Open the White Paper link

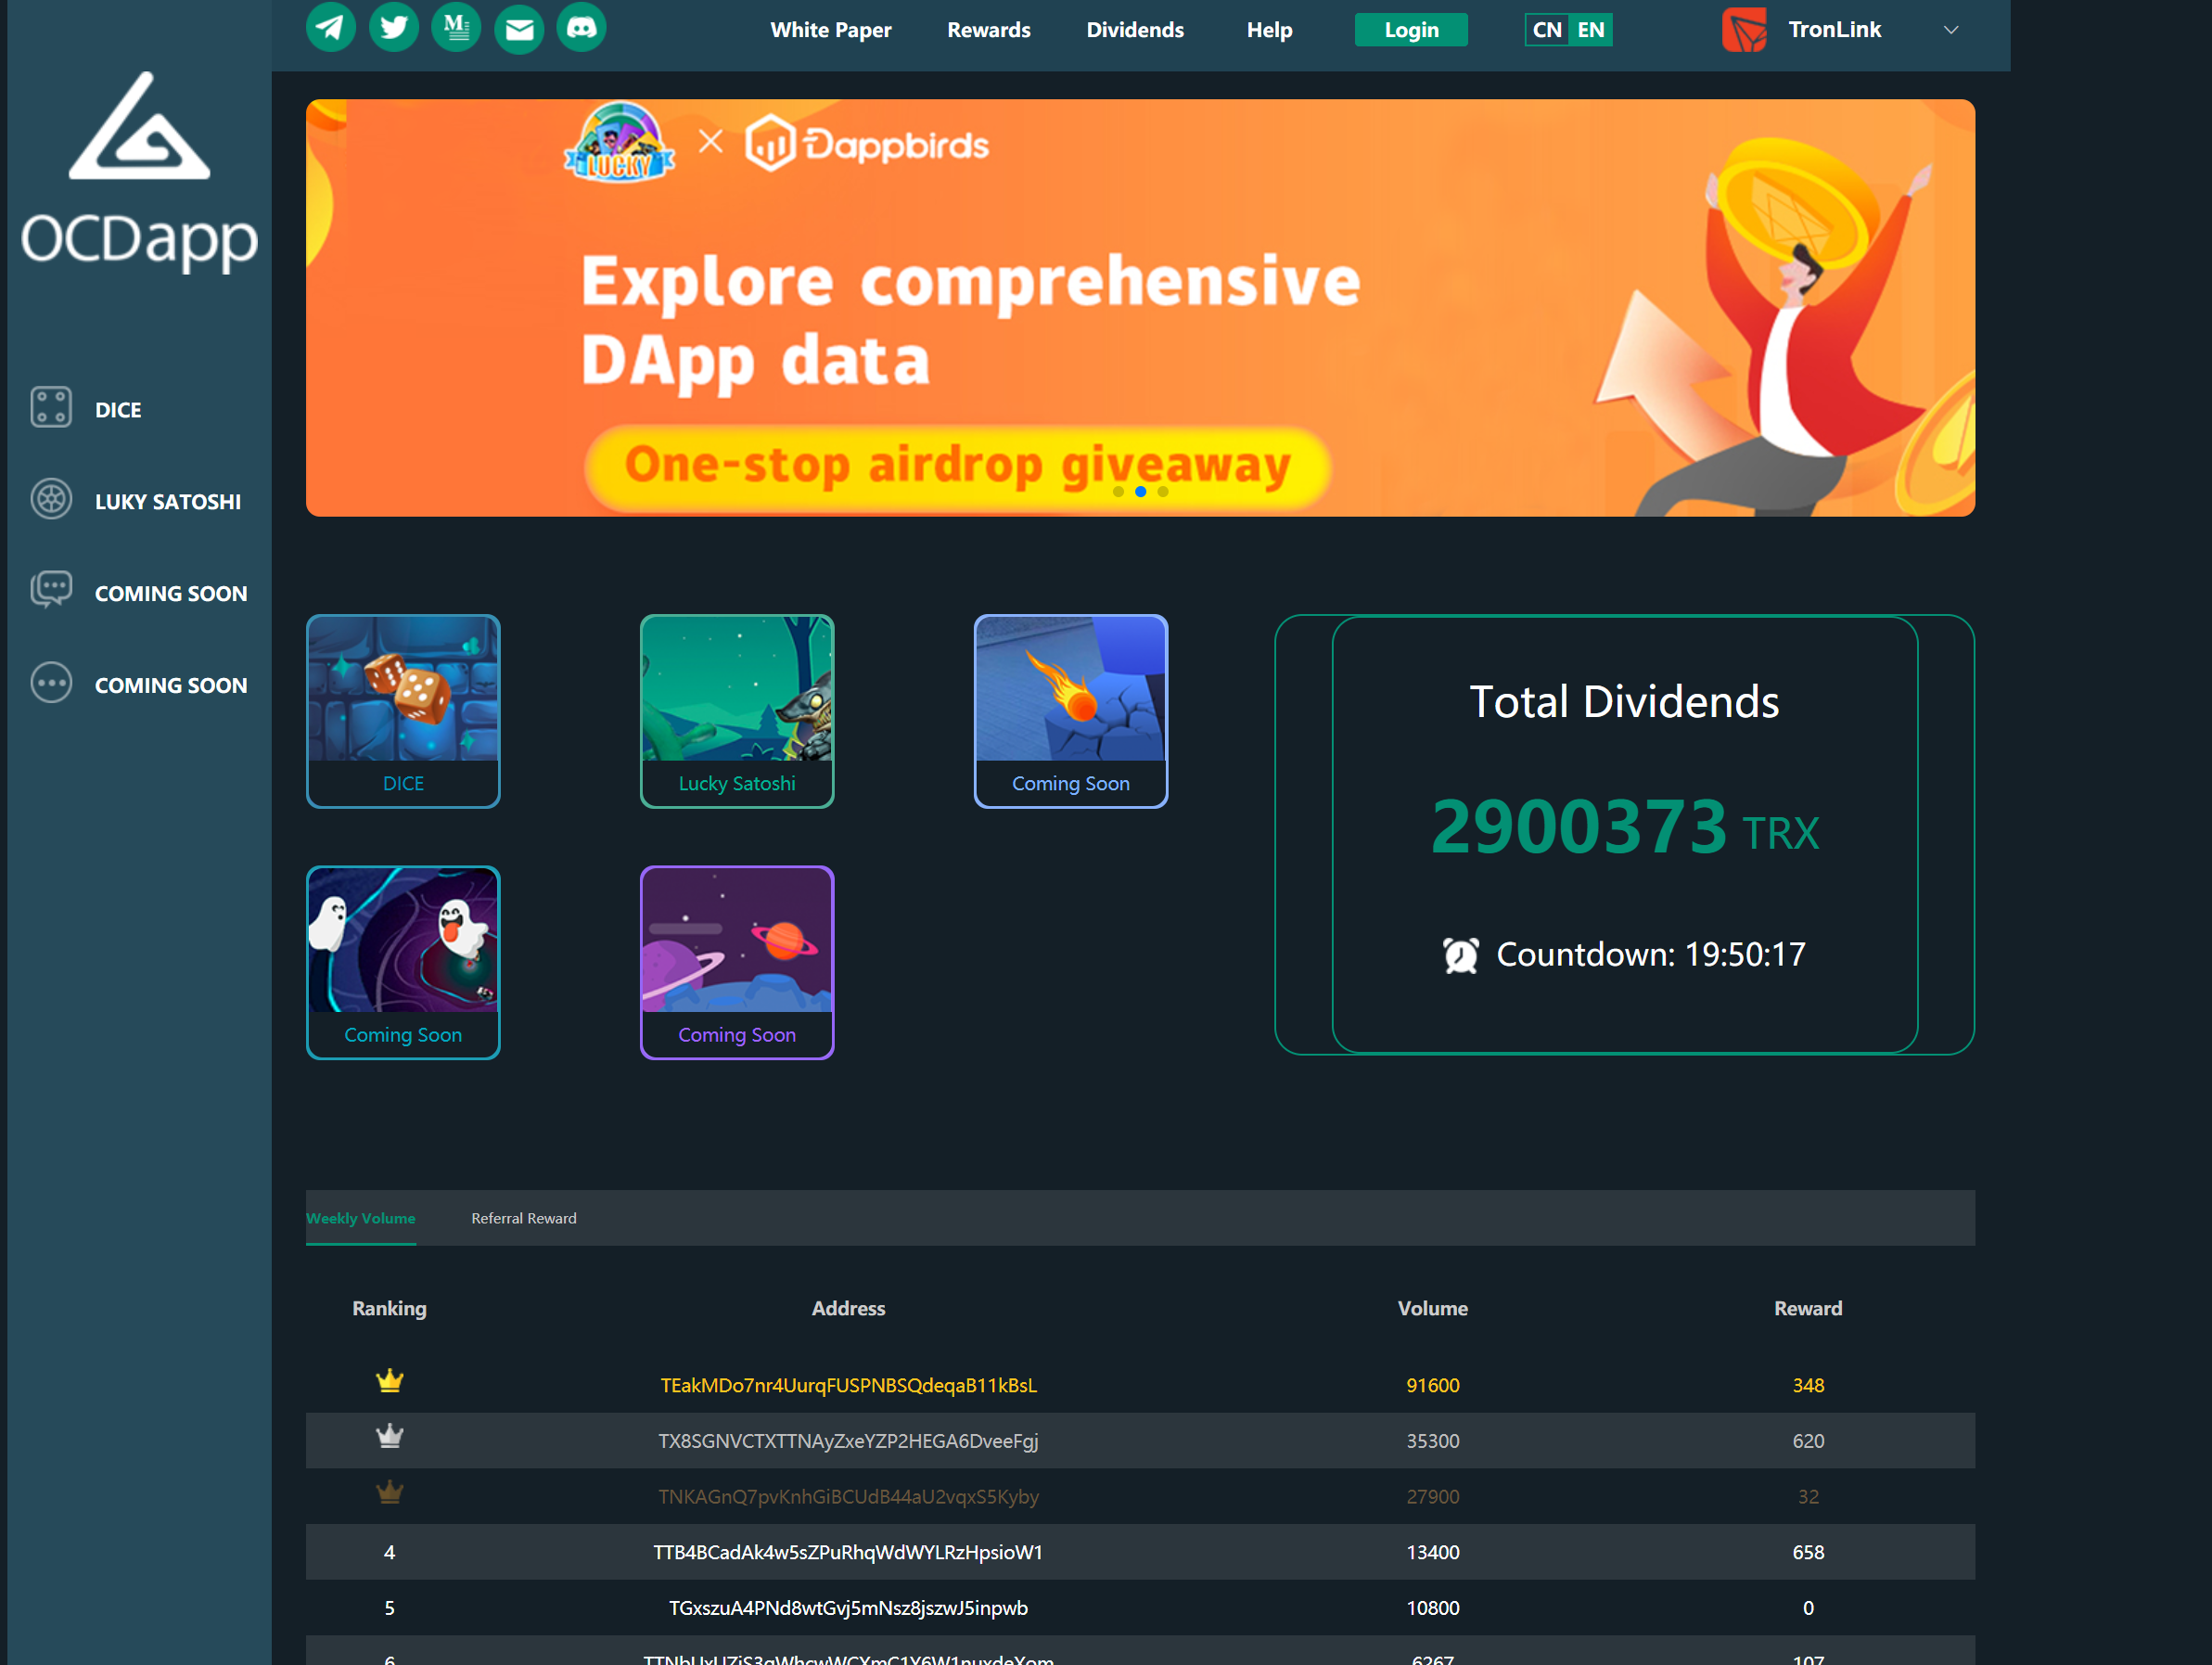pos(830,30)
